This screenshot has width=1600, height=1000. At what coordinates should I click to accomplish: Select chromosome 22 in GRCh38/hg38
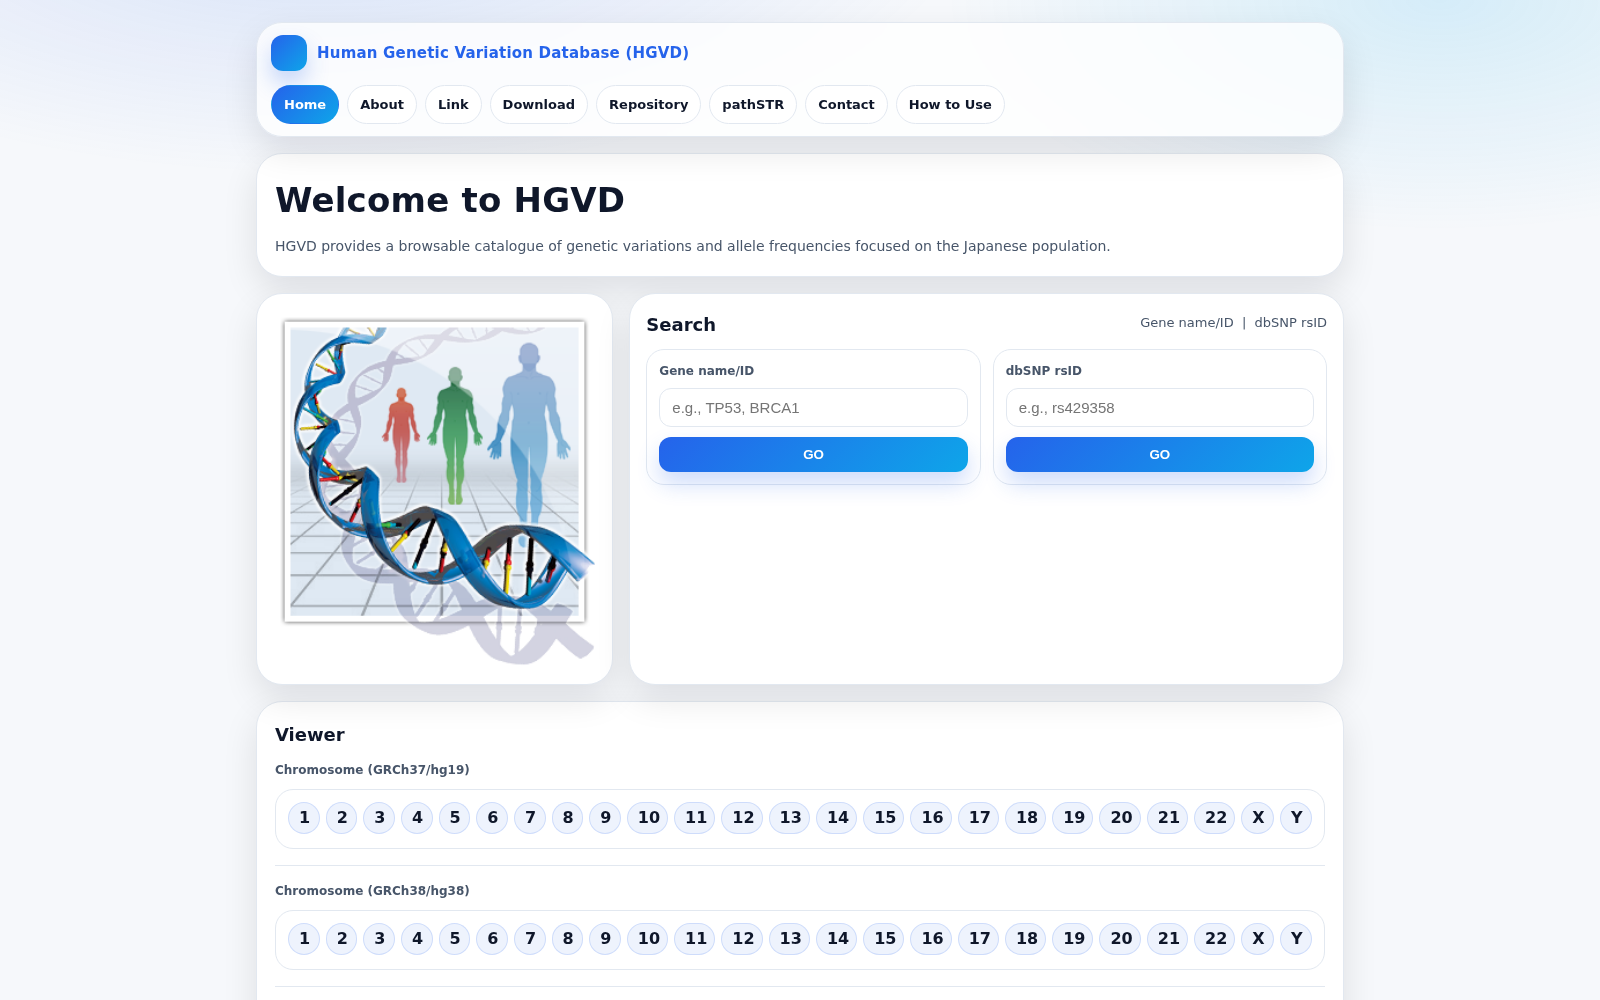[1215, 939]
